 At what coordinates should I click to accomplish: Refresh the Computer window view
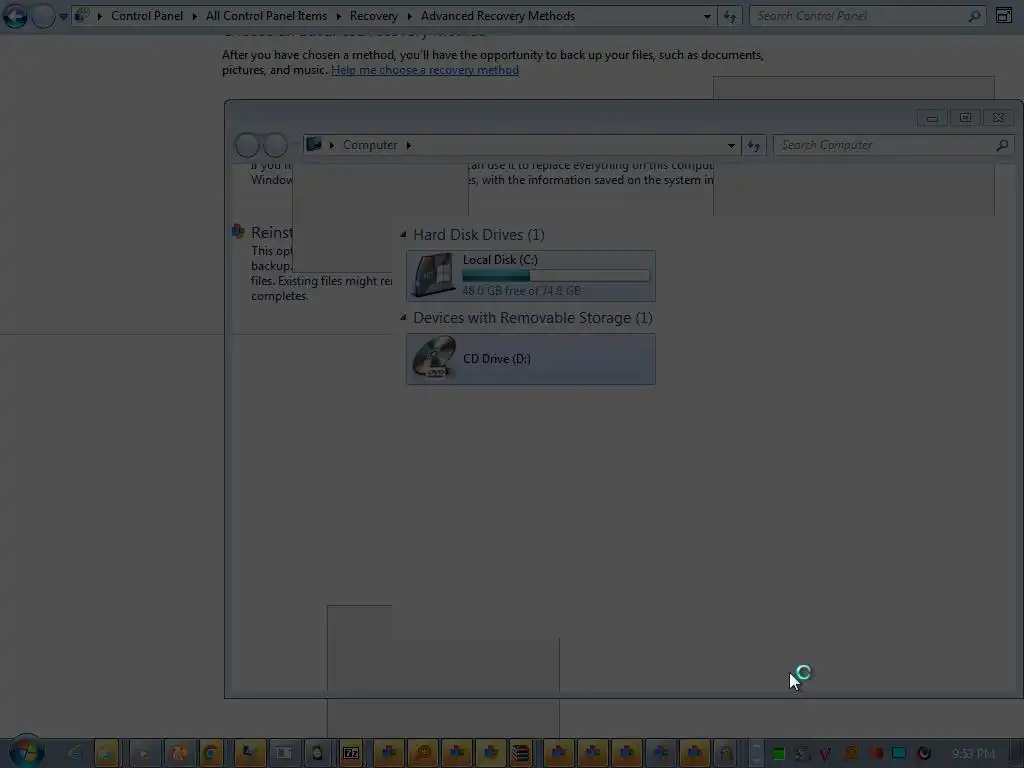754,145
